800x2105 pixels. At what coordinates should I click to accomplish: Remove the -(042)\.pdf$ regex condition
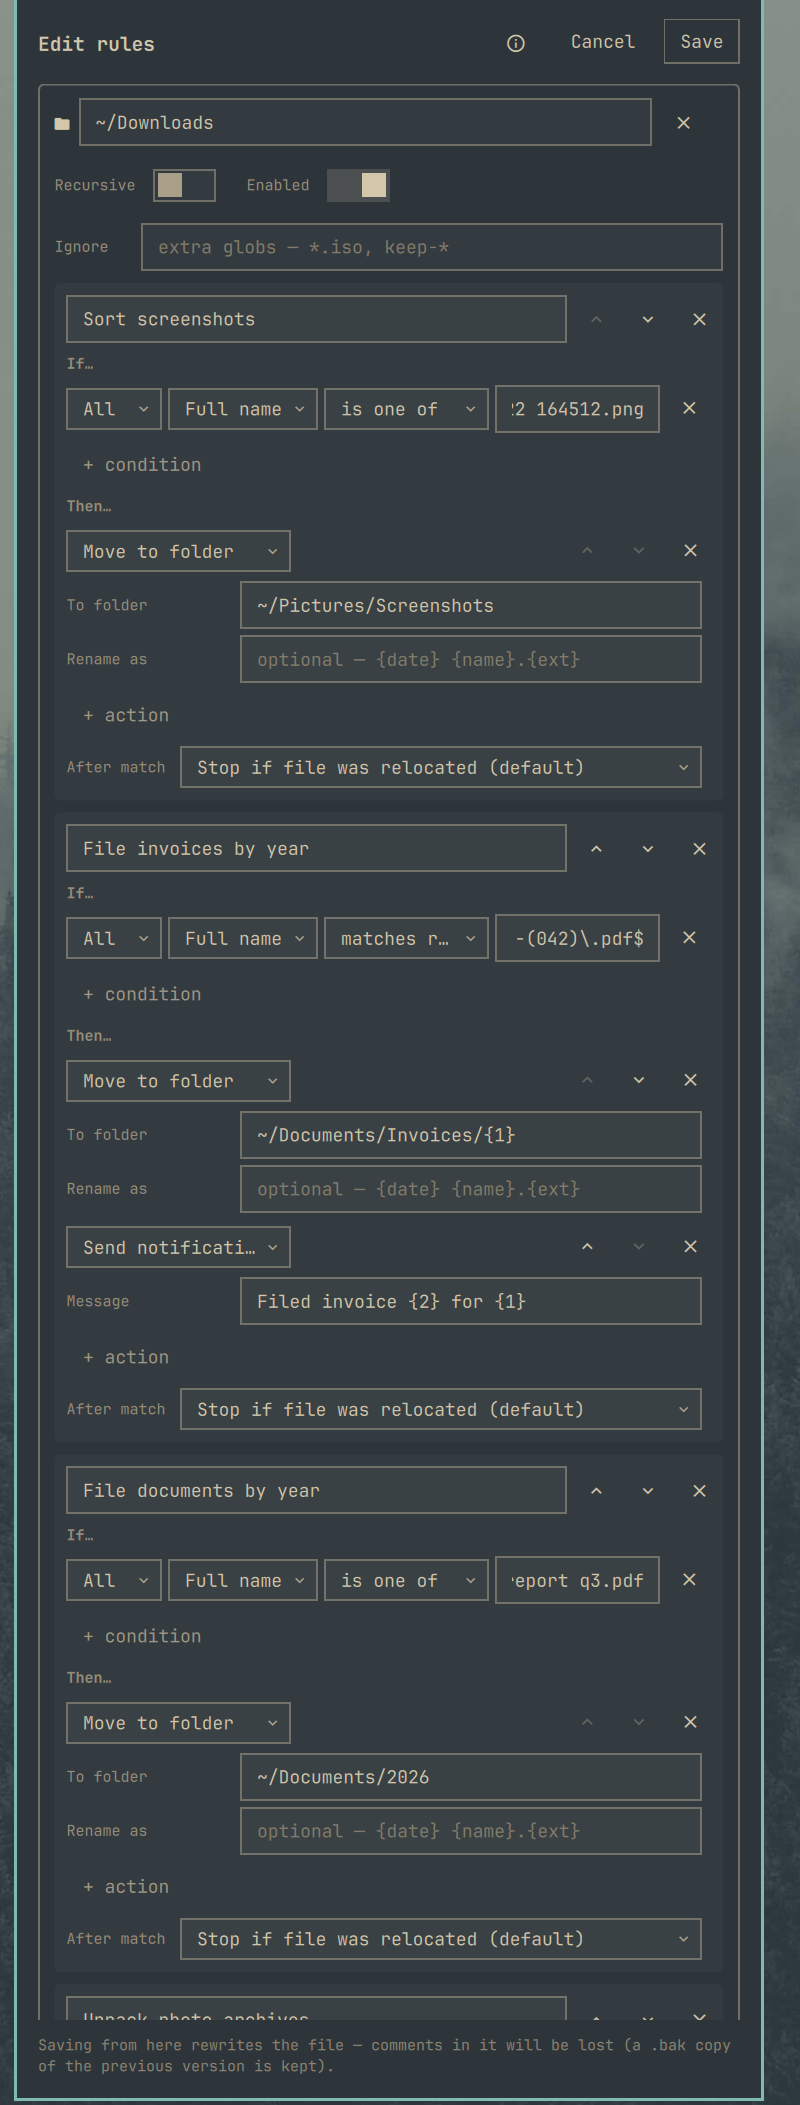click(689, 937)
